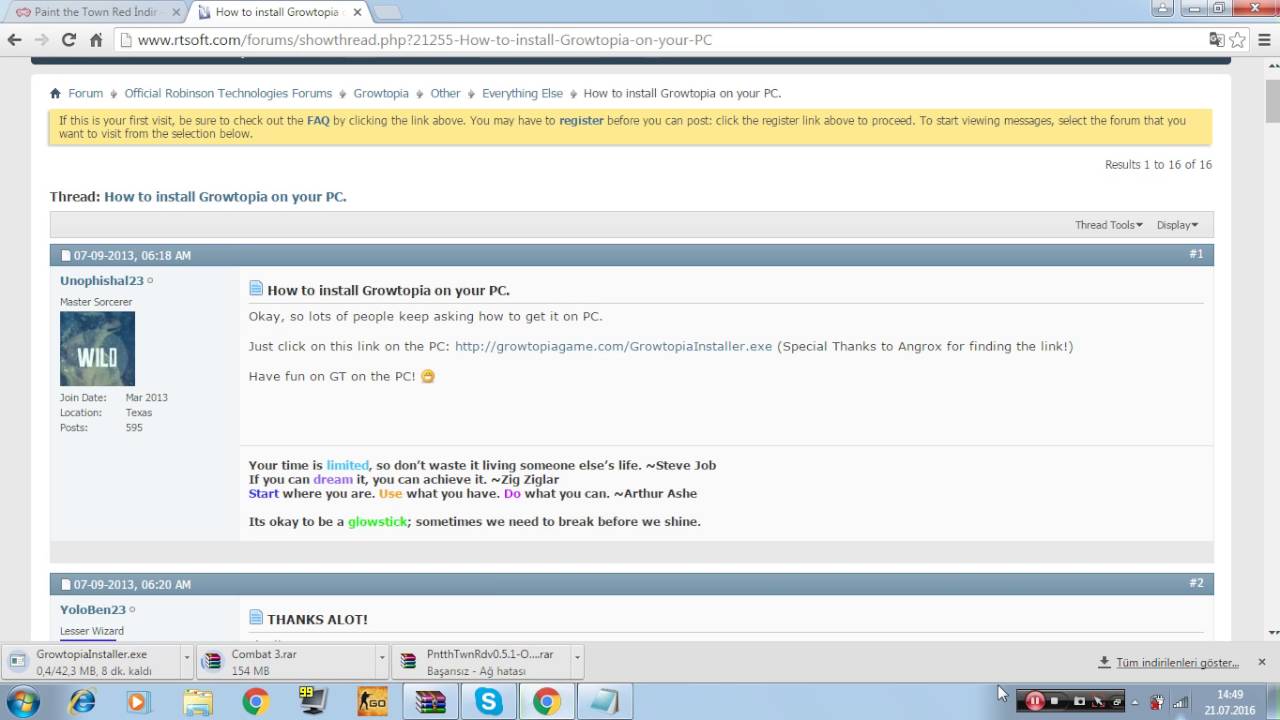Click the address bar URL field

click(660, 40)
